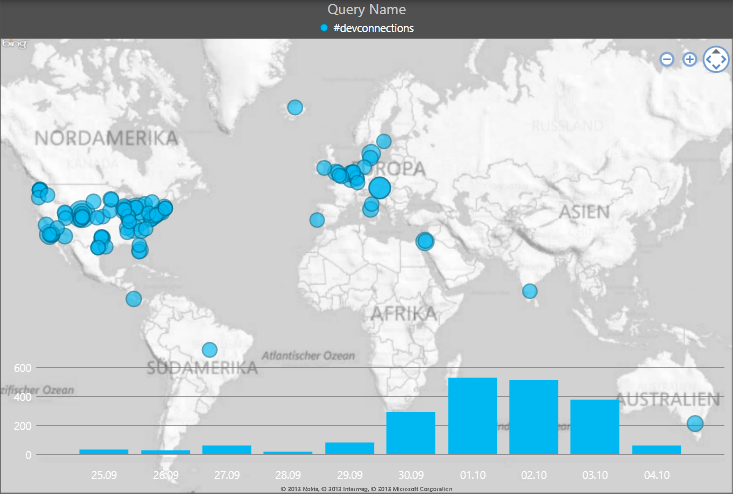Screen dimensions: 733x494
Task: Select the data bubble in South America
Action: (x=209, y=350)
